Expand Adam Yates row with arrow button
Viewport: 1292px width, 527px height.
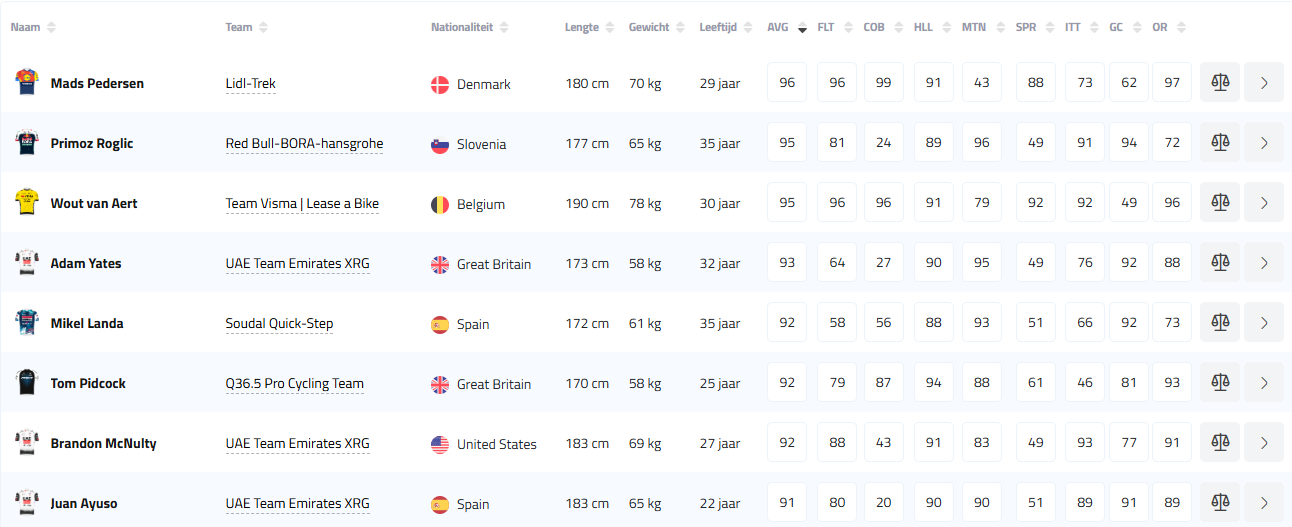tap(1264, 263)
